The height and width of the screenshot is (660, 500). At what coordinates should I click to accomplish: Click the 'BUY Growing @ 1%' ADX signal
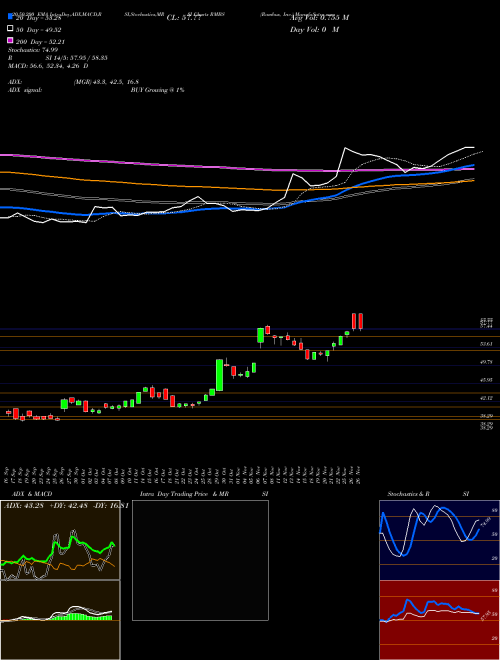click(x=157, y=90)
